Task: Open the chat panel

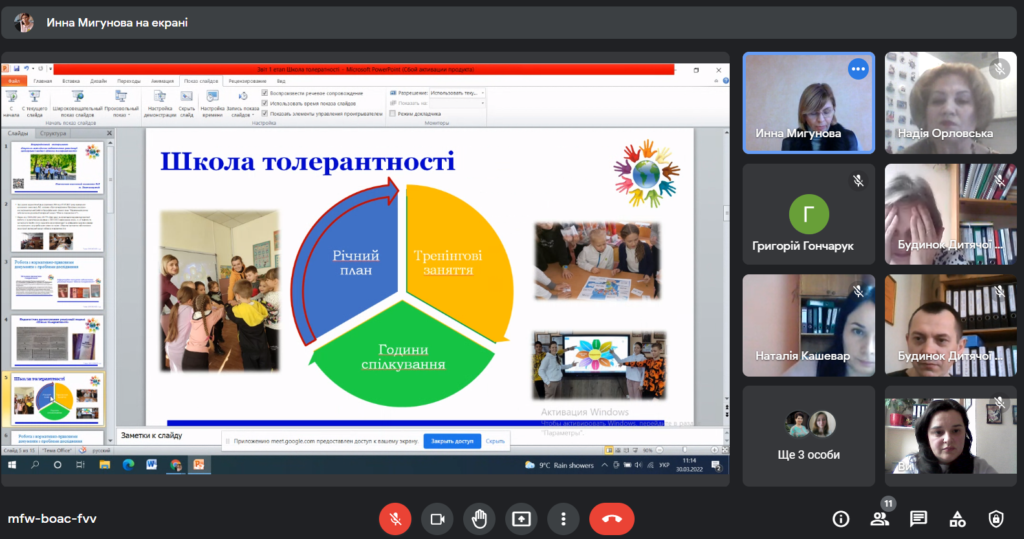Action: 918,519
